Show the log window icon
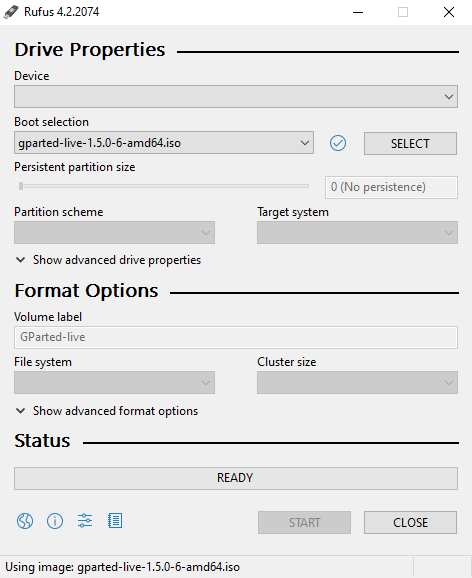This screenshot has width=472, height=578. click(115, 521)
